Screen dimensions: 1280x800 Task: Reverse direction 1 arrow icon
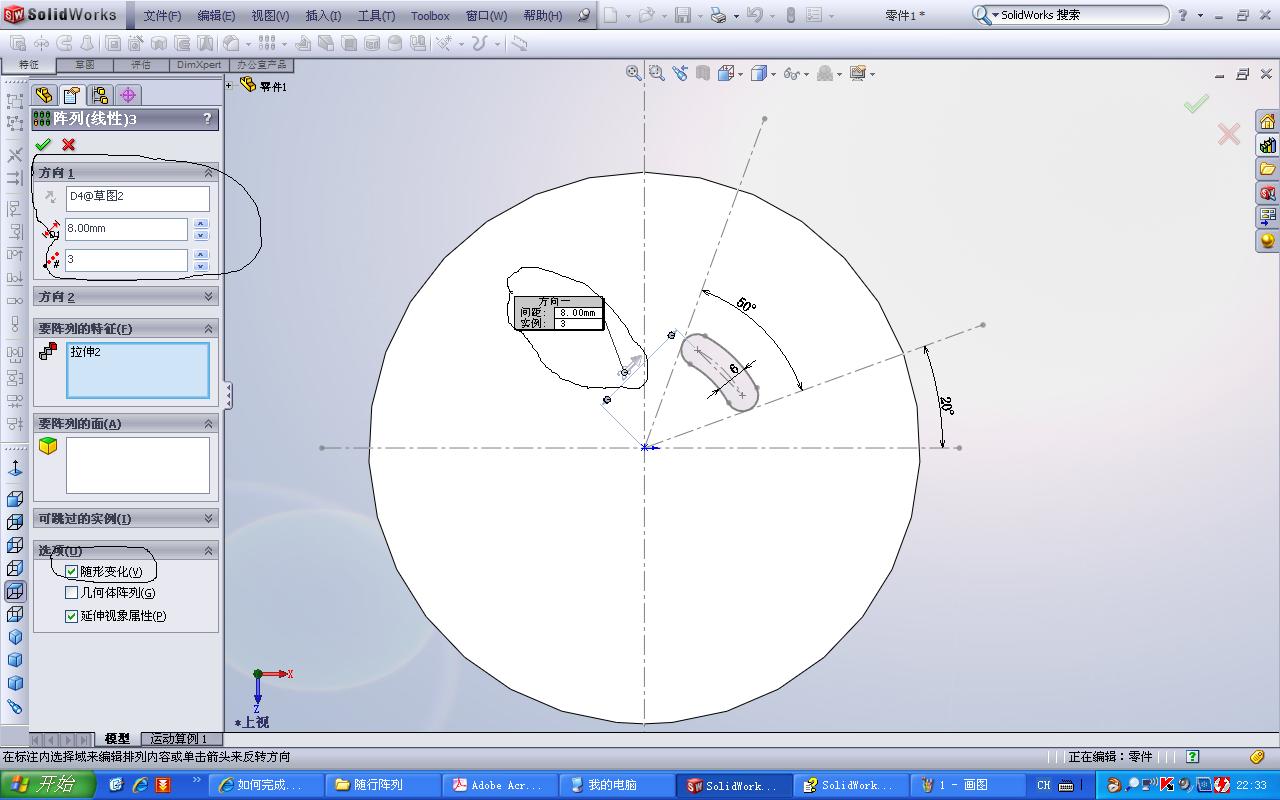tap(50, 198)
